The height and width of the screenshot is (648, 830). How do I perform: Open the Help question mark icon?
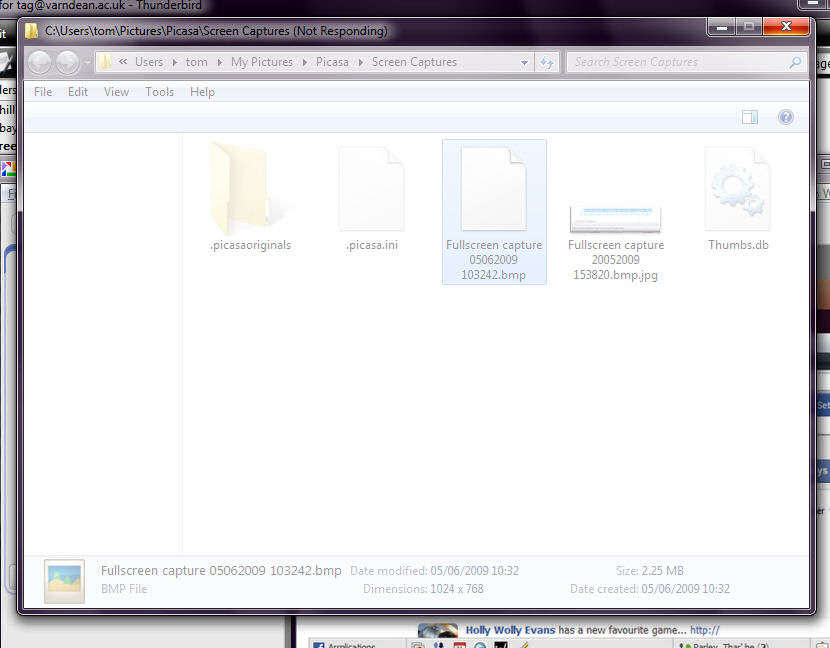pos(786,118)
